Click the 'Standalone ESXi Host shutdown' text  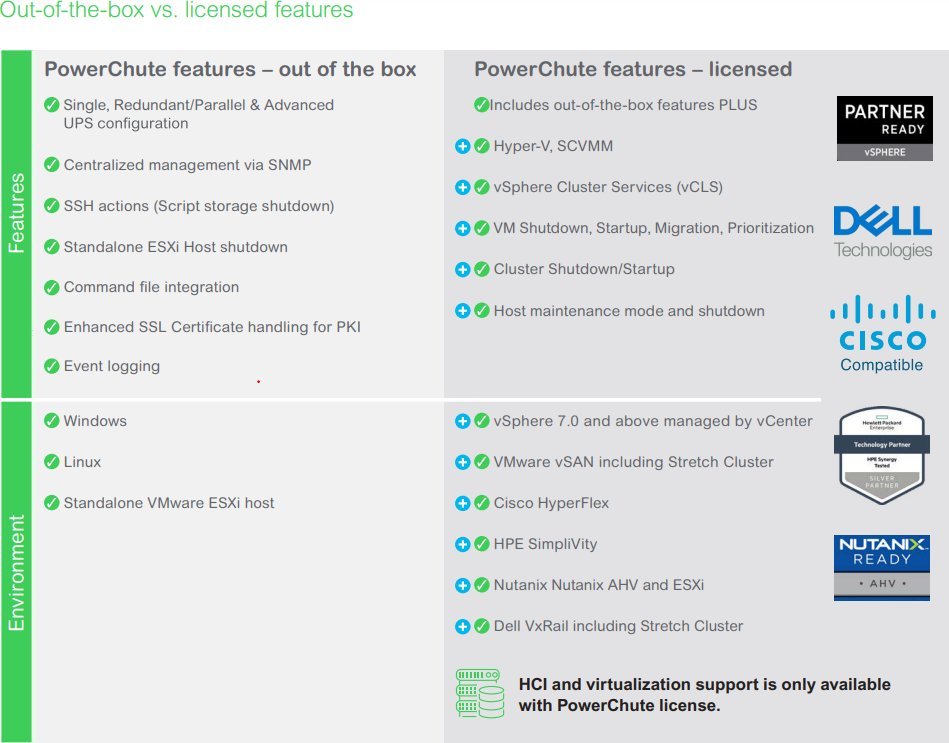tap(176, 247)
